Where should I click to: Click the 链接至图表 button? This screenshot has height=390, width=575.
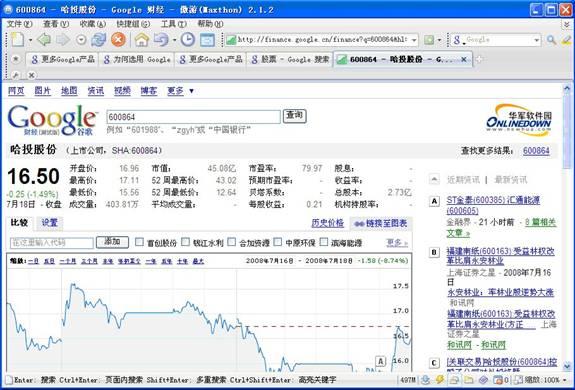coord(381,223)
